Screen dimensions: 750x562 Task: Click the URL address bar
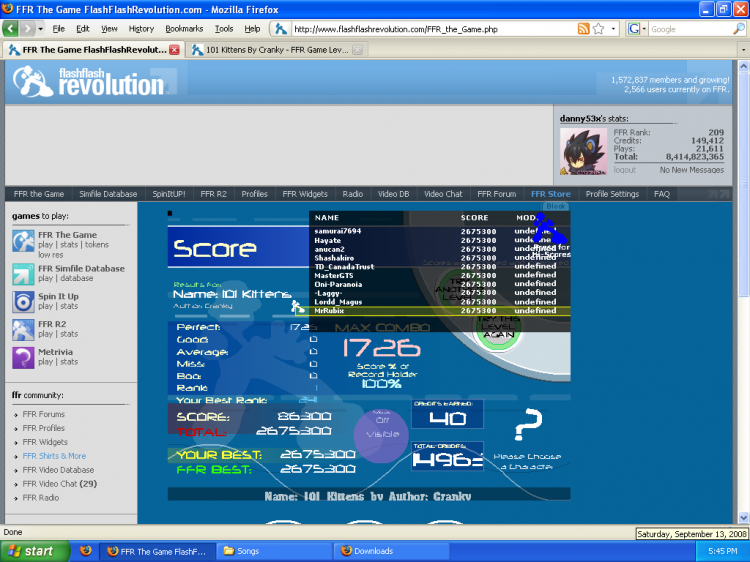tap(433, 29)
